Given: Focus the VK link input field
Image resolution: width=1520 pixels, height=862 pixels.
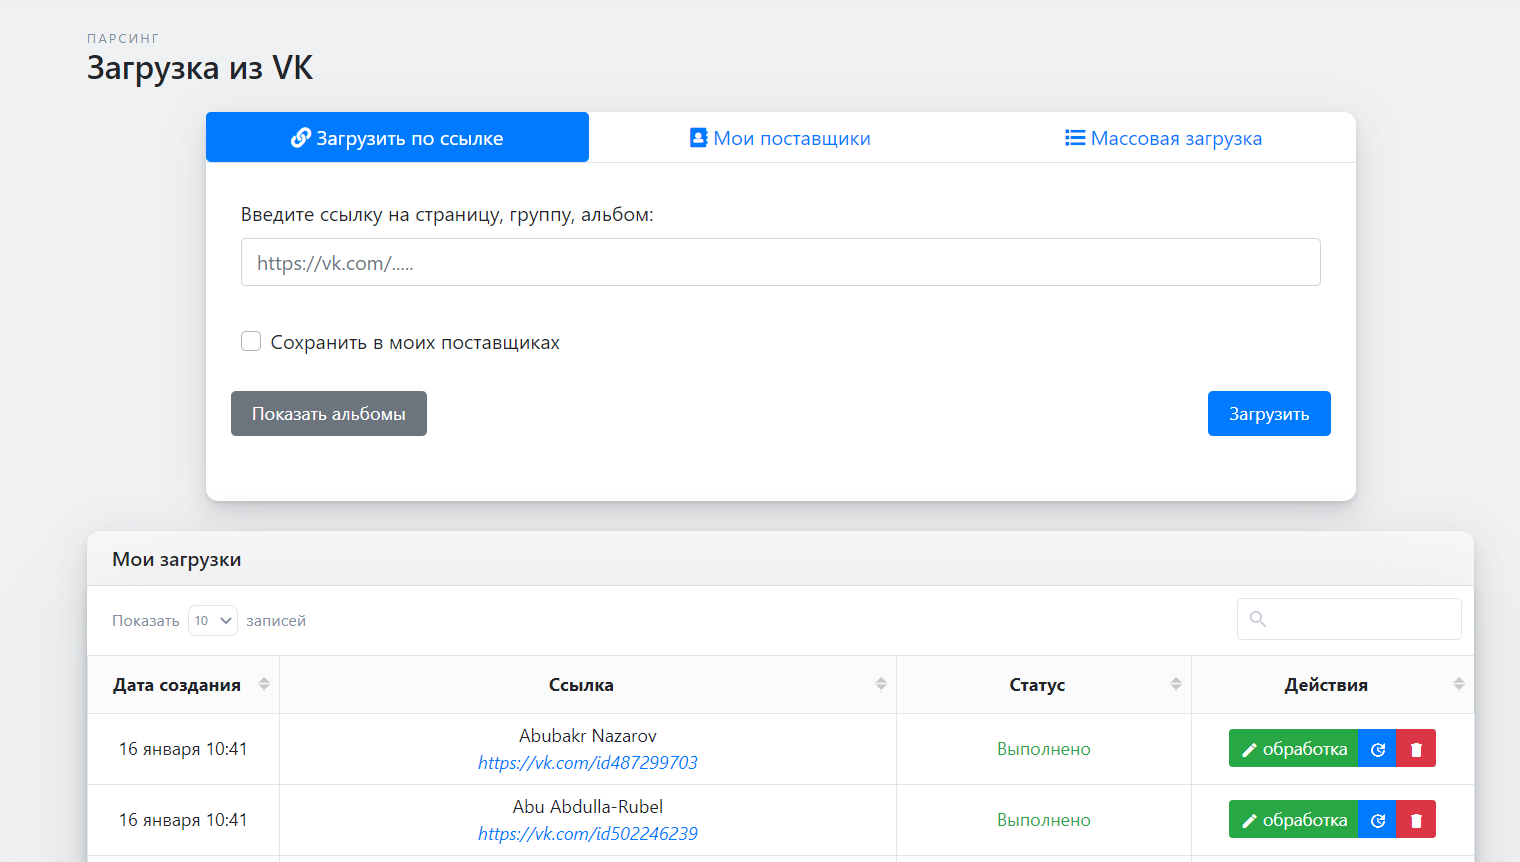Looking at the screenshot, I should click(x=780, y=262).
